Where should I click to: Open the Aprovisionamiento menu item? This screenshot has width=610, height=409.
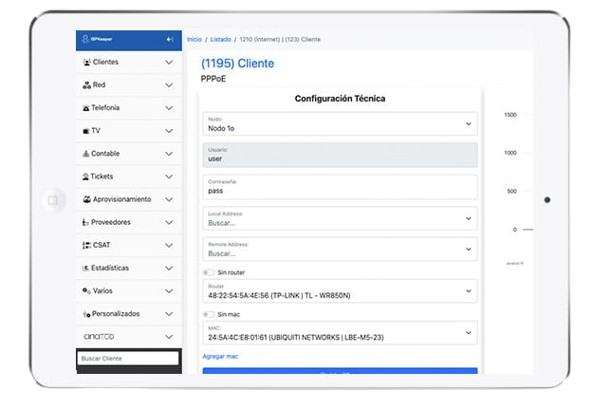[129, 199]
